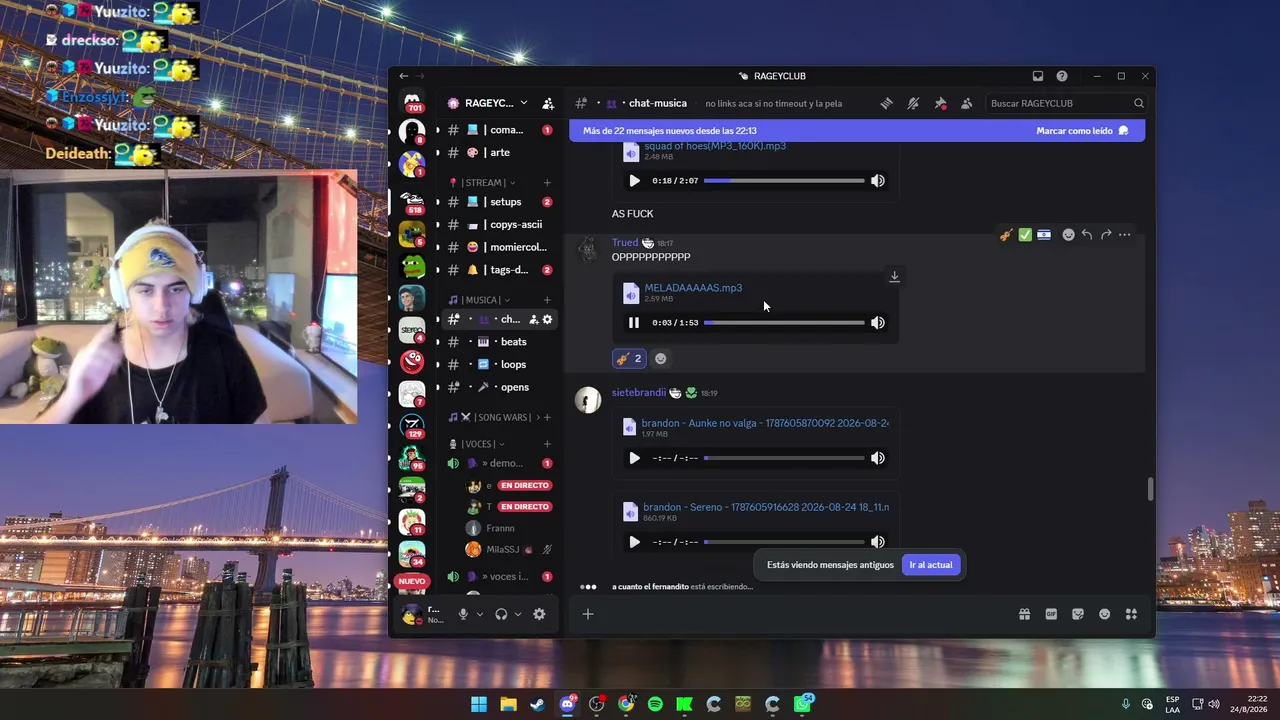Click the search magnifier icon

click(1138, 103)
